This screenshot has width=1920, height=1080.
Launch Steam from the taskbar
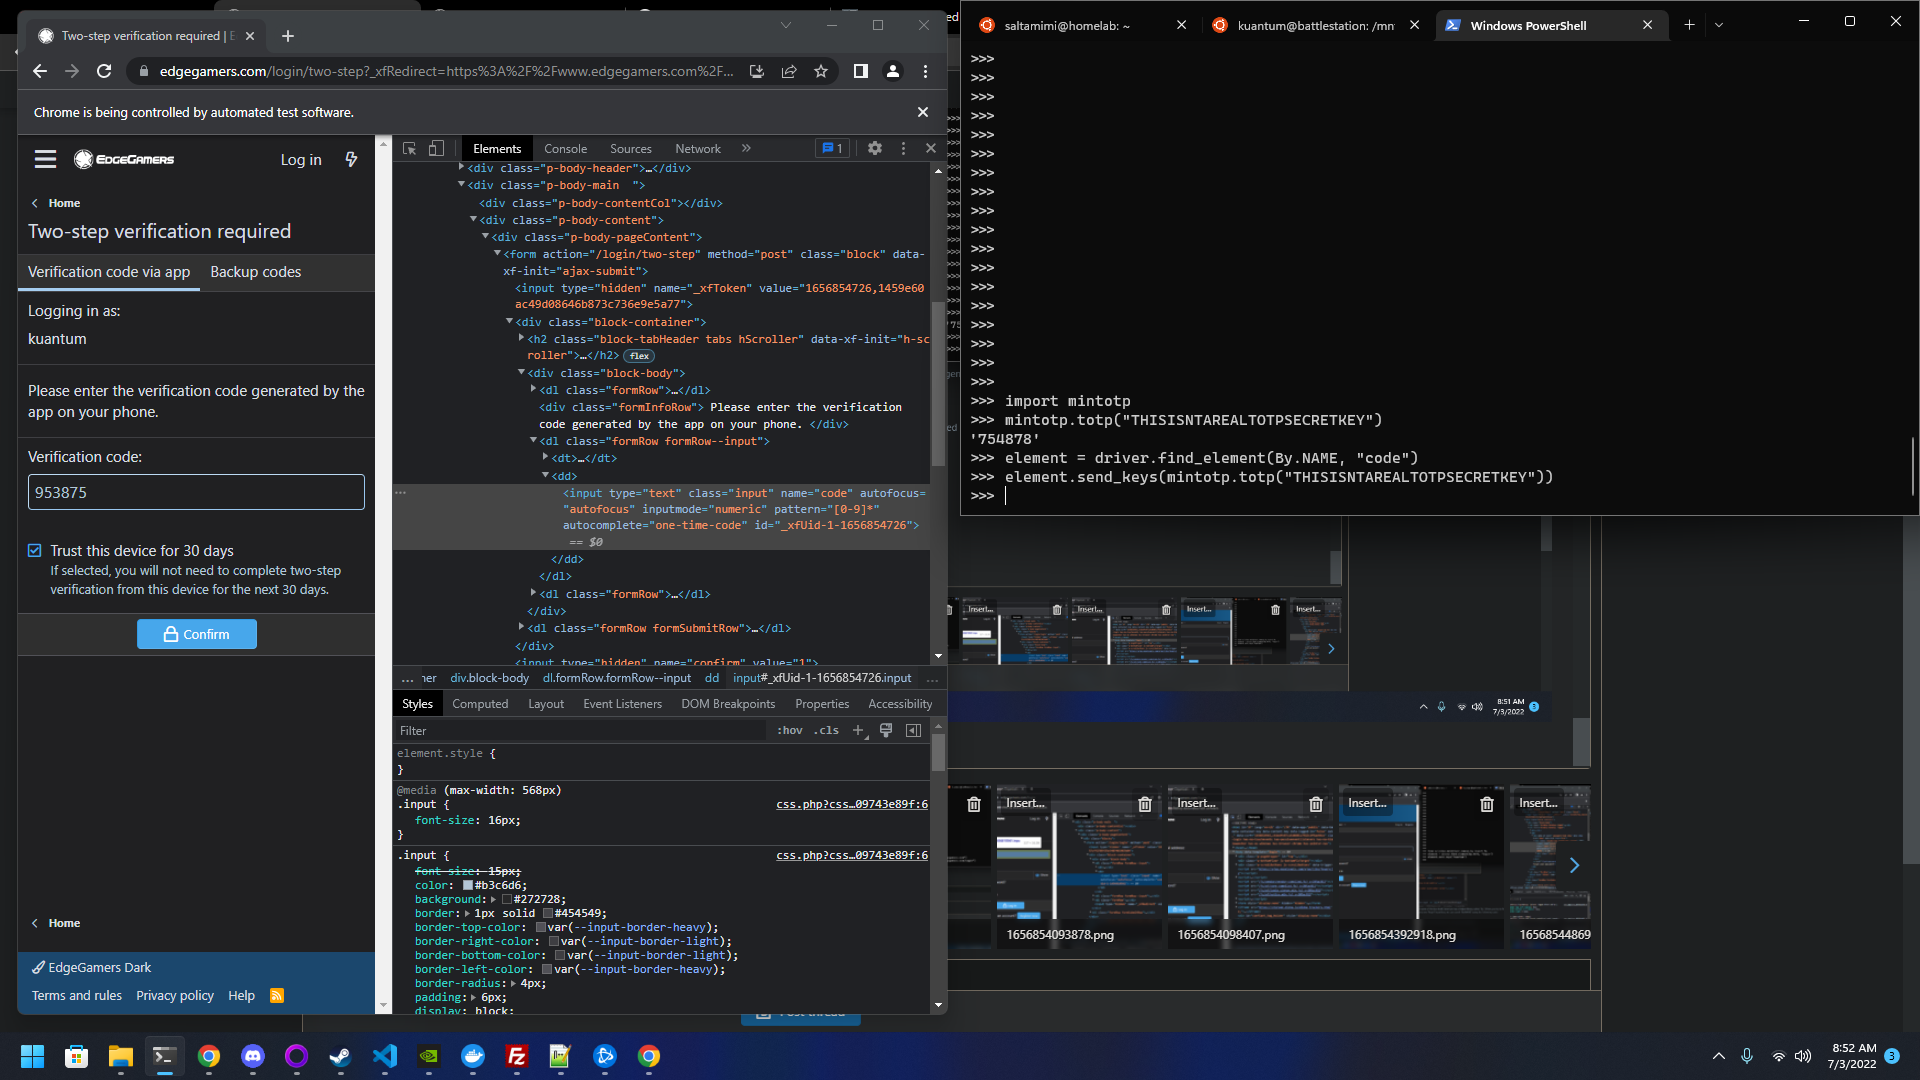coord(341,1056)
